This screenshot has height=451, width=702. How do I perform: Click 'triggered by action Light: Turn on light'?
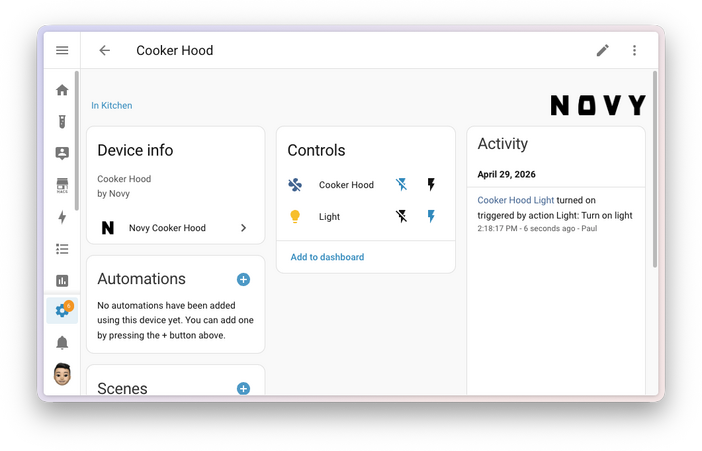[x=555, y=215]
